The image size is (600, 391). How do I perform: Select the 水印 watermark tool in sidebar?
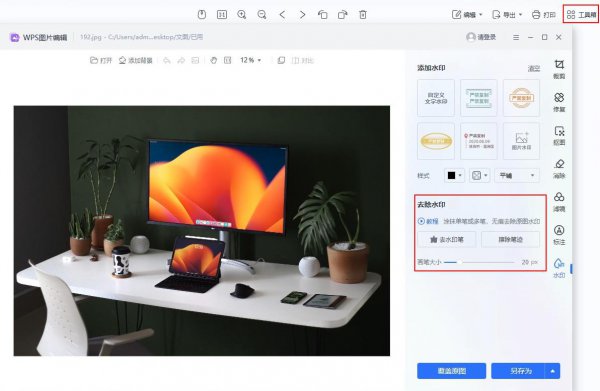coord(559,268)
